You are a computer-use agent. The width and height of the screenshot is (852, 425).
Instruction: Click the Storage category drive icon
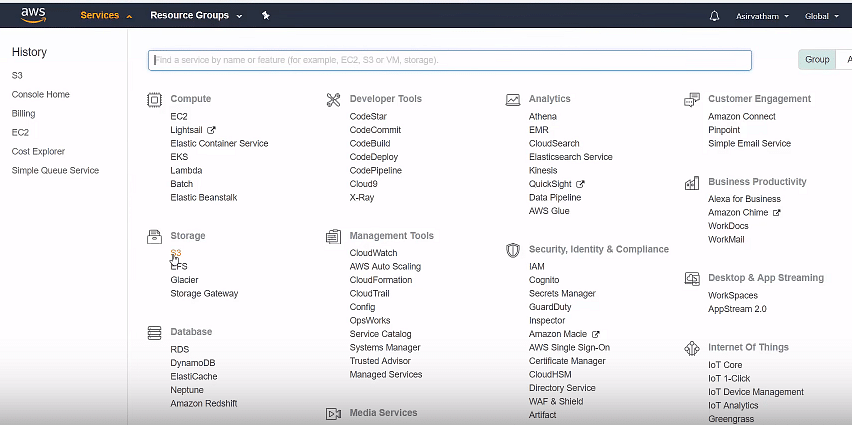coord(154,236)
